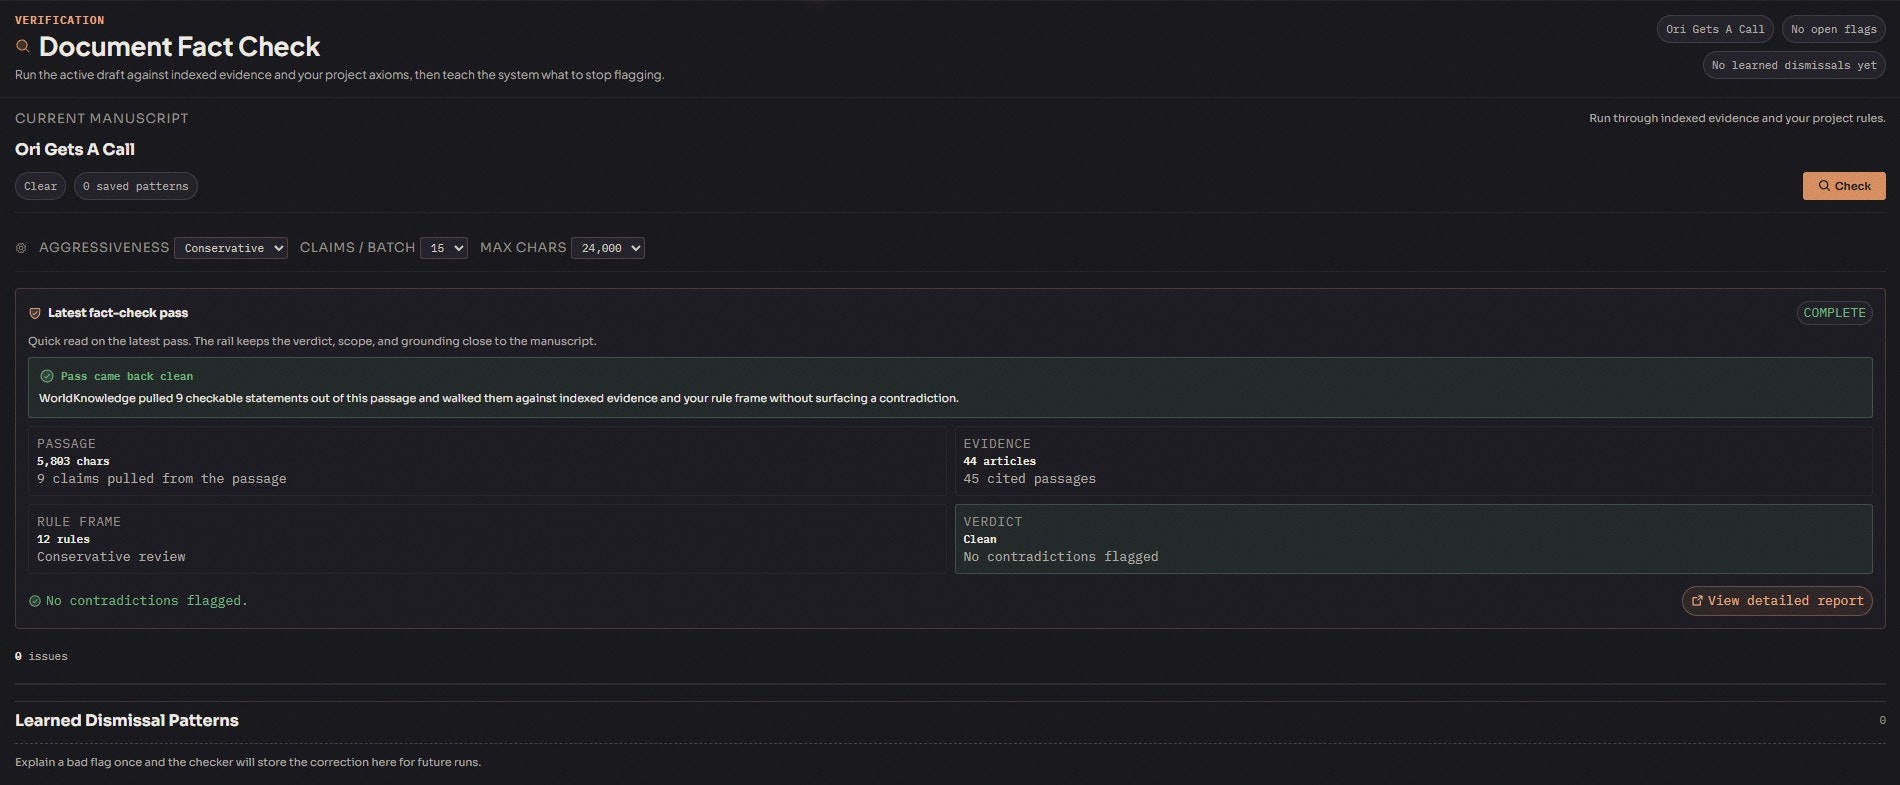Image resolution: width=1900 pixels, height=785 pixels.
Task: Open the Claims / Batch 15 dropdown
Action: (x=444, y=248)
